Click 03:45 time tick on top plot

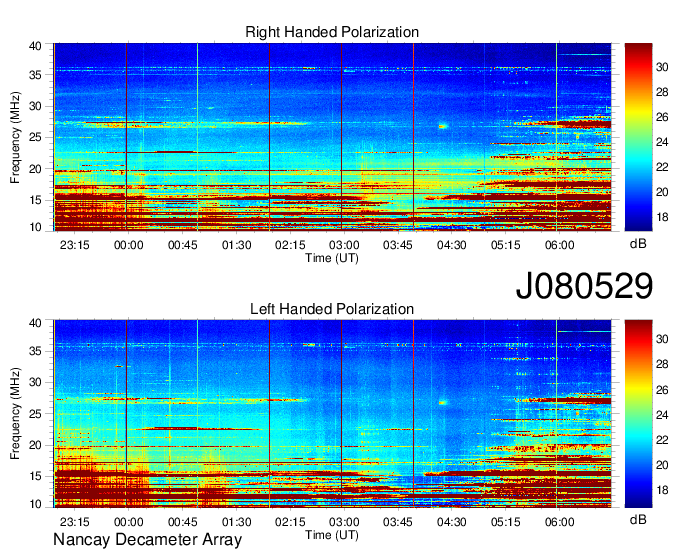tap(398, 245)
